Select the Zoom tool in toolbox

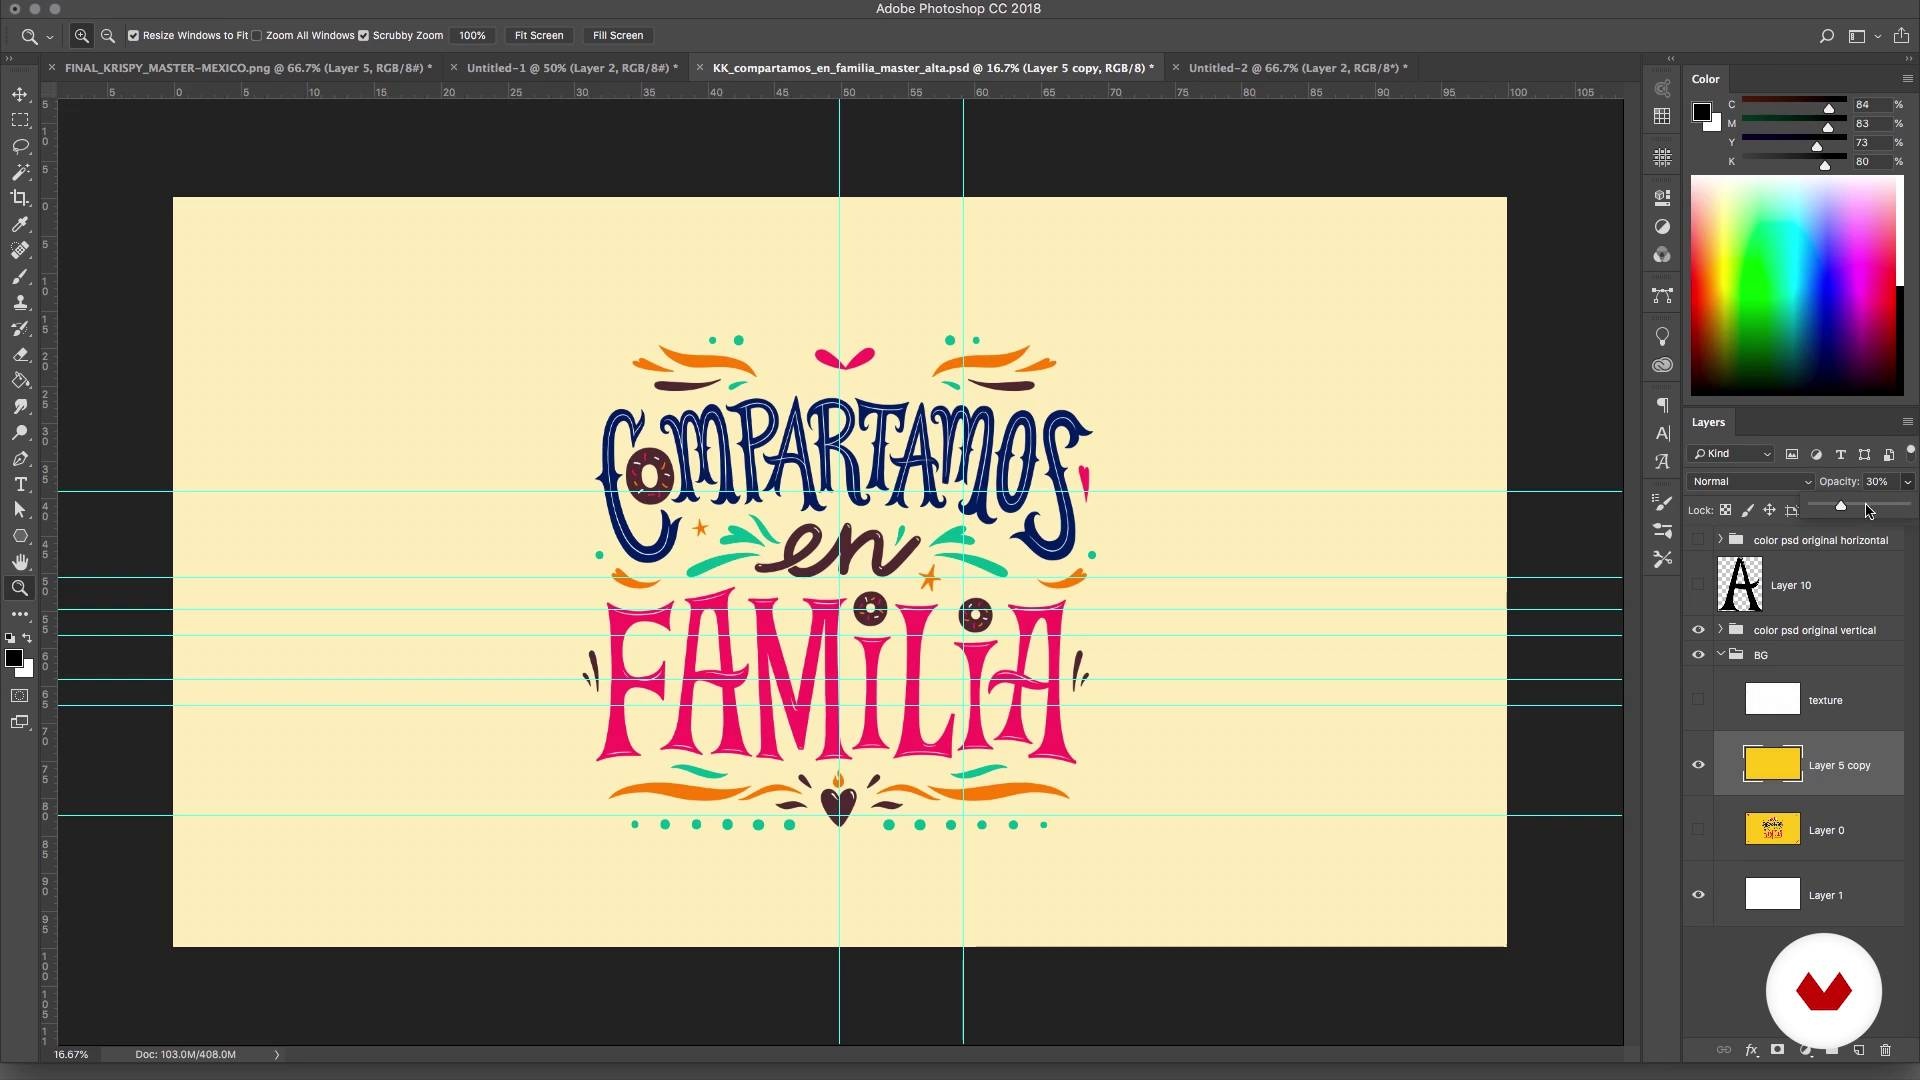click(20, 588)
